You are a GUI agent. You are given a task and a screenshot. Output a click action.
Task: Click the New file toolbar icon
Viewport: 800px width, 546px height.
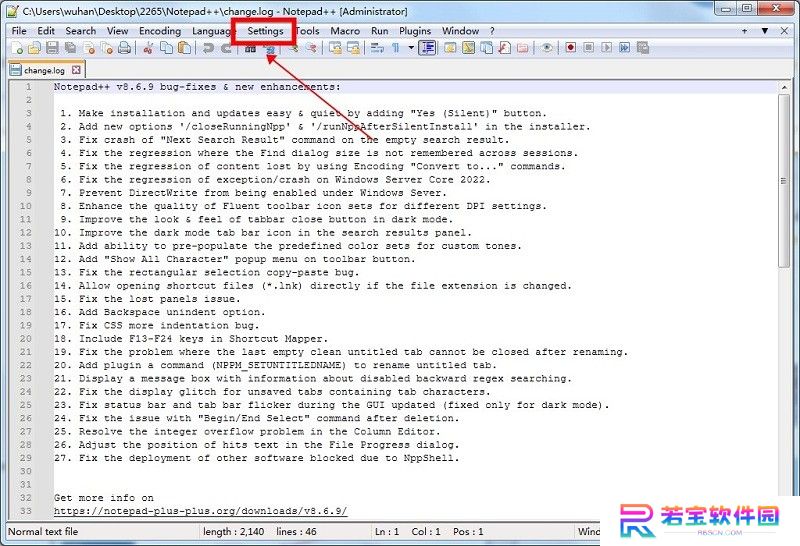(x=17, y=48)
